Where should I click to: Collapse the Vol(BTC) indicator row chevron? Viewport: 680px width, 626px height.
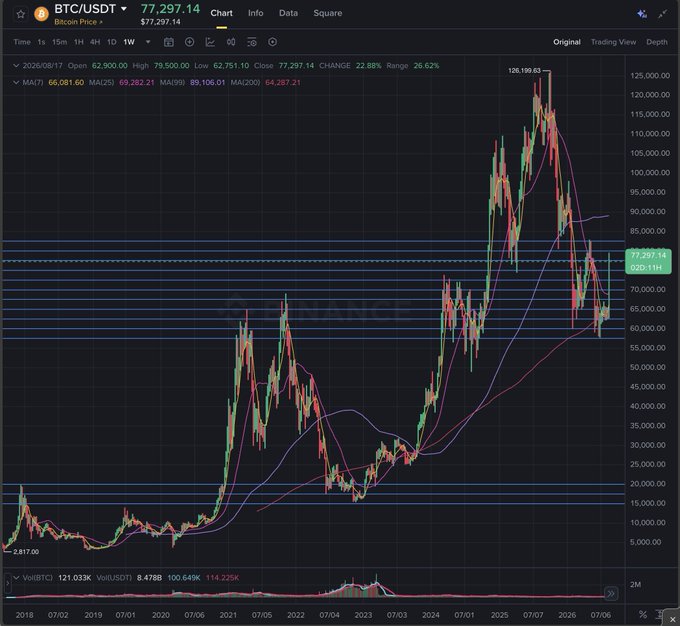[x=16, y=578]
